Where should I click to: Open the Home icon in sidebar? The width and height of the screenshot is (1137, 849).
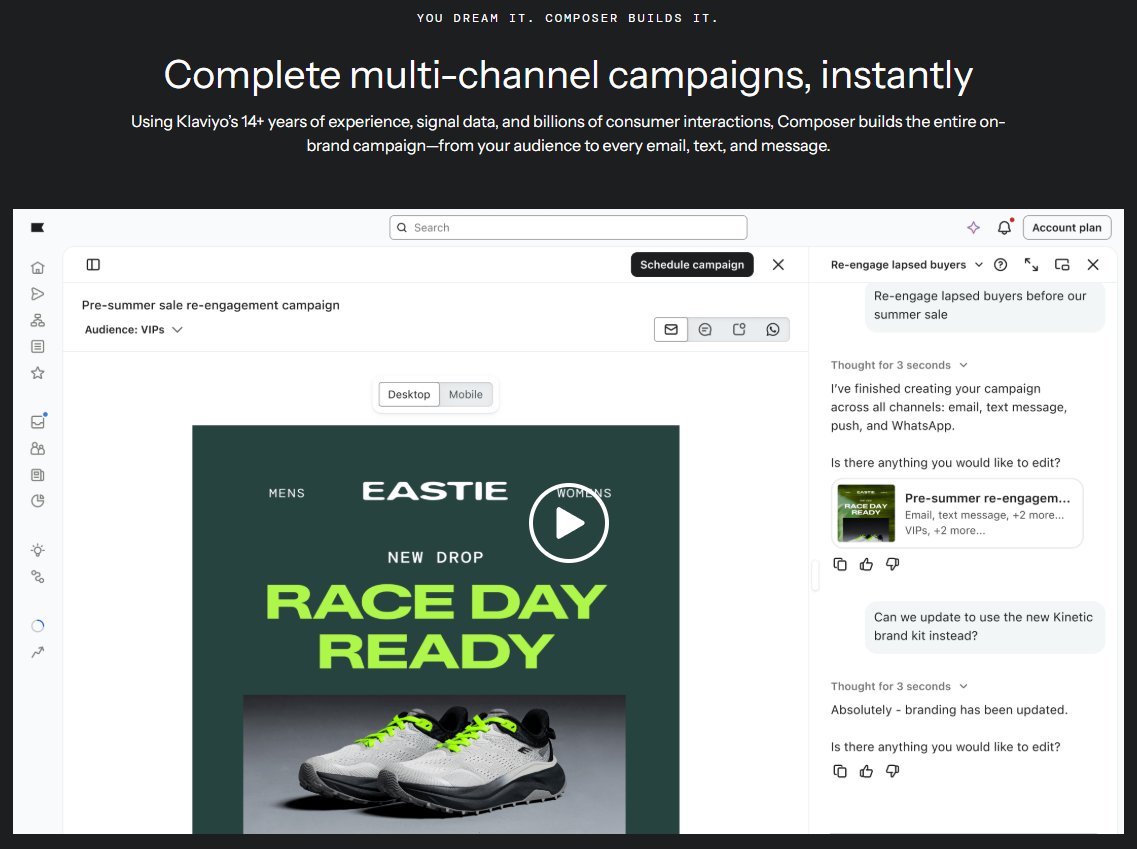tap(38, 268)
